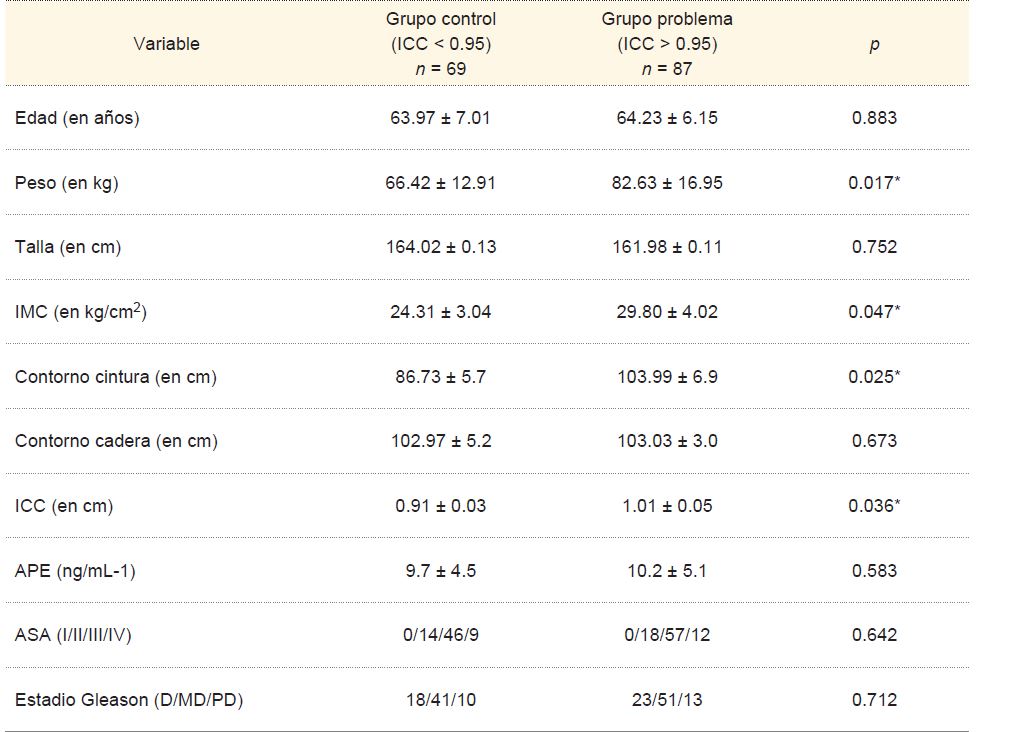Click the IMC row label
This screenshot has height=732, width=1020.
tap(81, 312)
